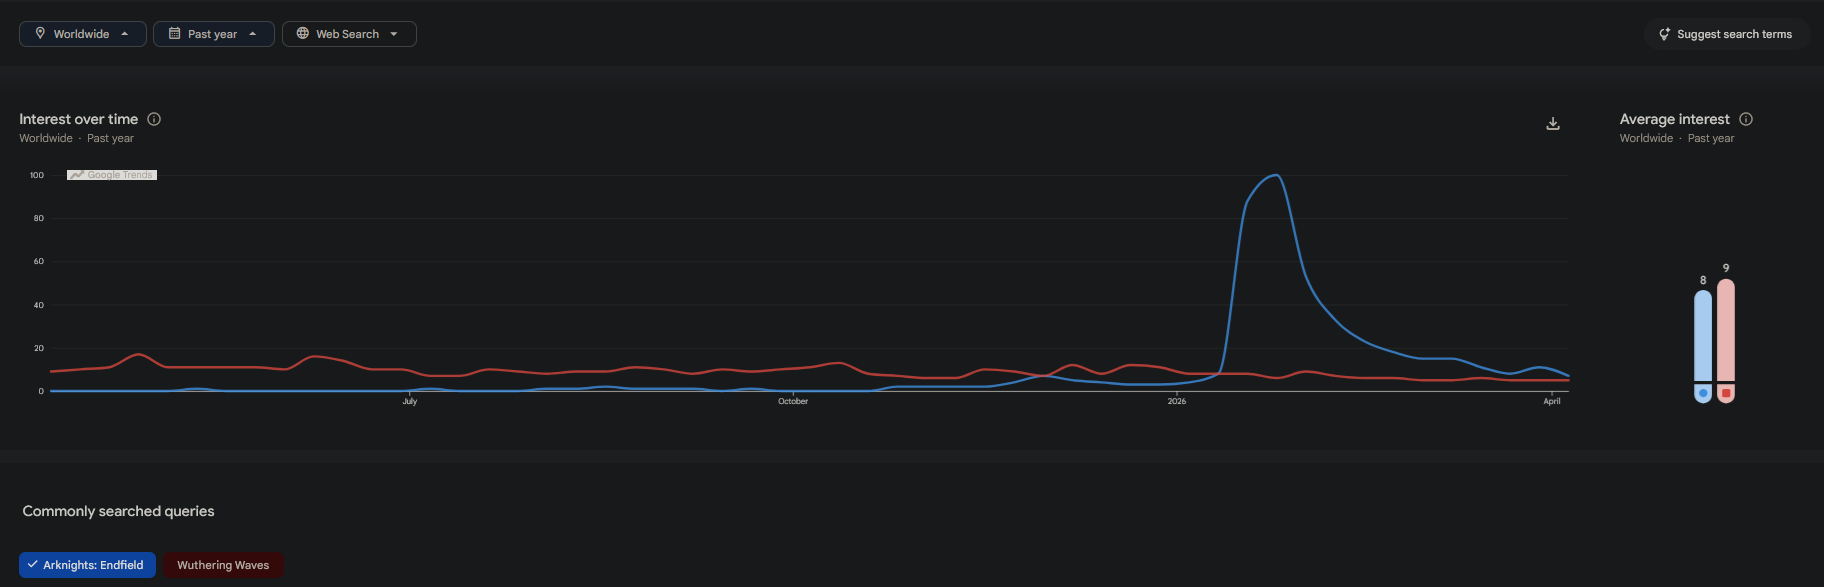This screenshot has width=1824, height=587.
Task: Toggle the Arknights: Endfield query chip
Action: (87, 565)
